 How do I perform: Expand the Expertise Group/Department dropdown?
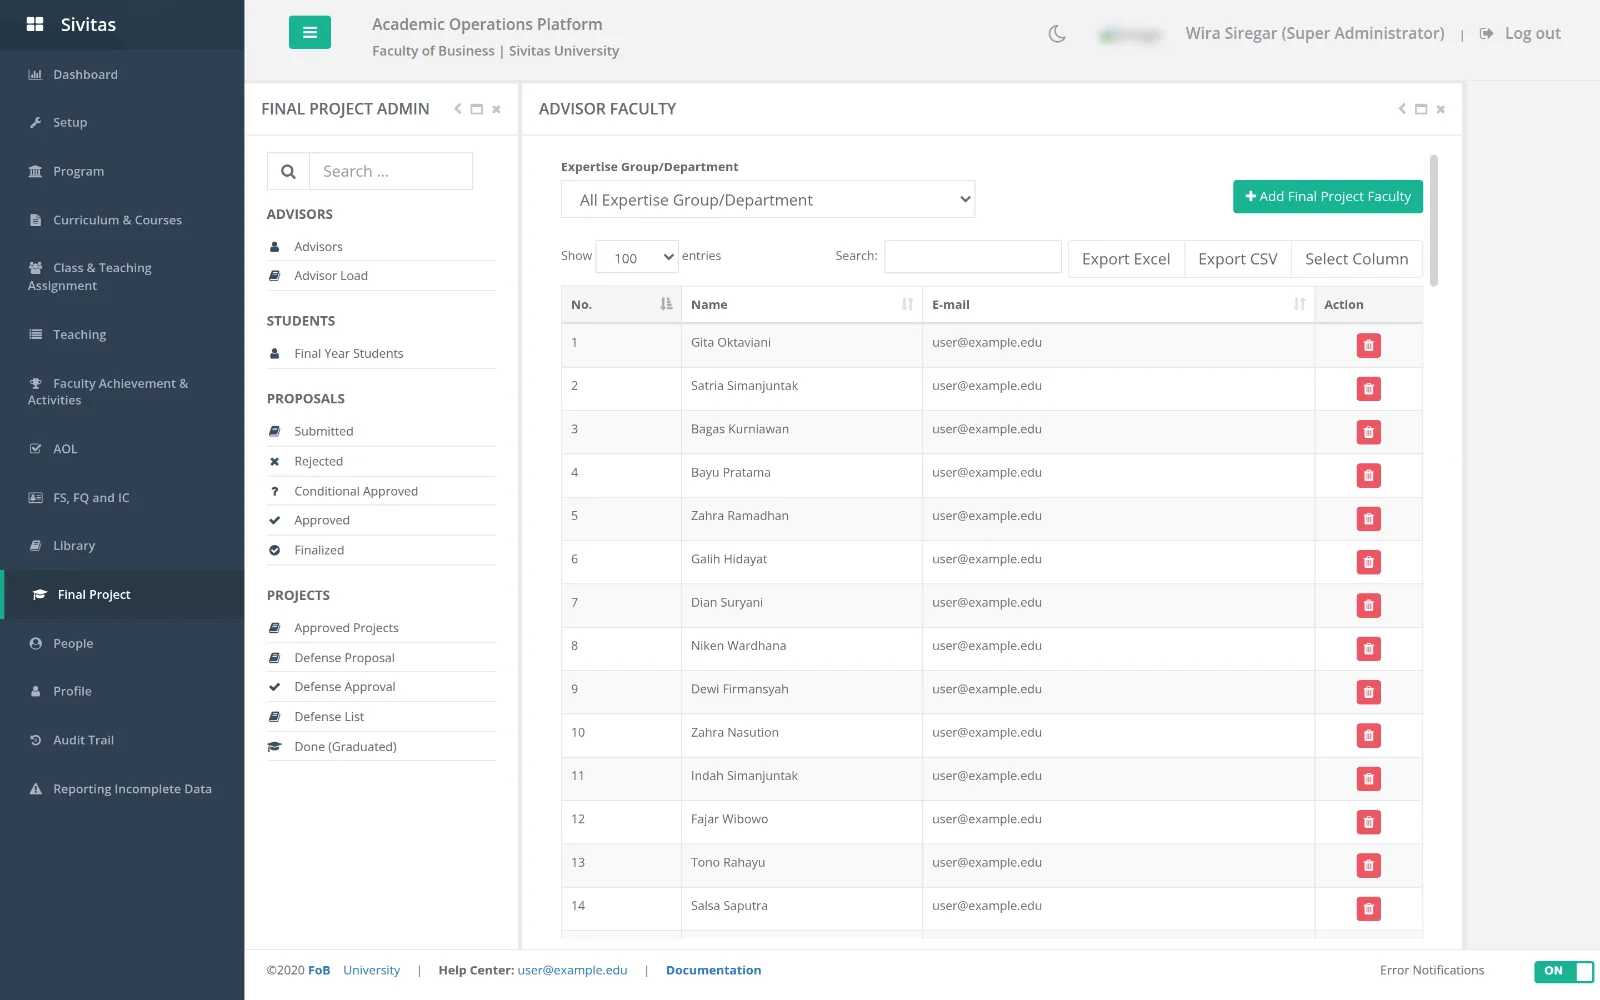coord(768,199)
